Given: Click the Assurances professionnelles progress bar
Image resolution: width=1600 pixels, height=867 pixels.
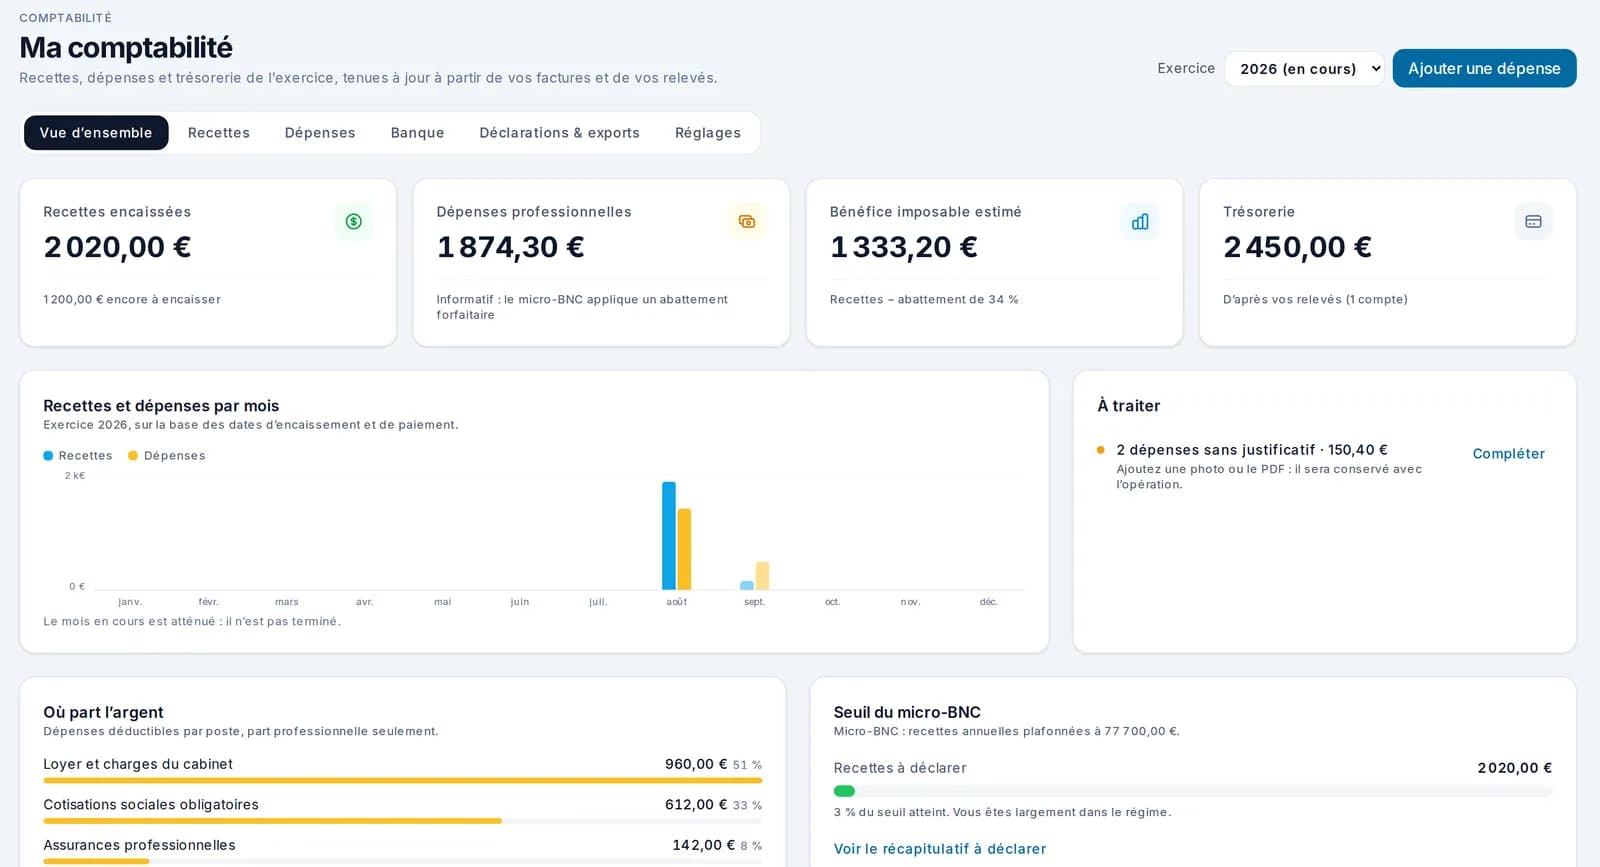Looking at the screenshot, I should pyautogui.click(x=403, y=861).
